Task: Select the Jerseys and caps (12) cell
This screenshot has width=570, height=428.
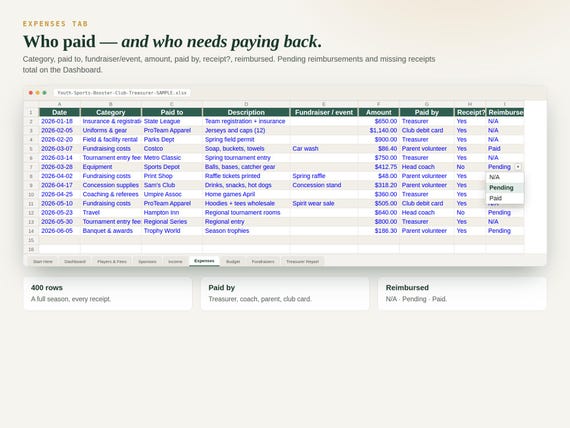Action: tap(246, 131)
